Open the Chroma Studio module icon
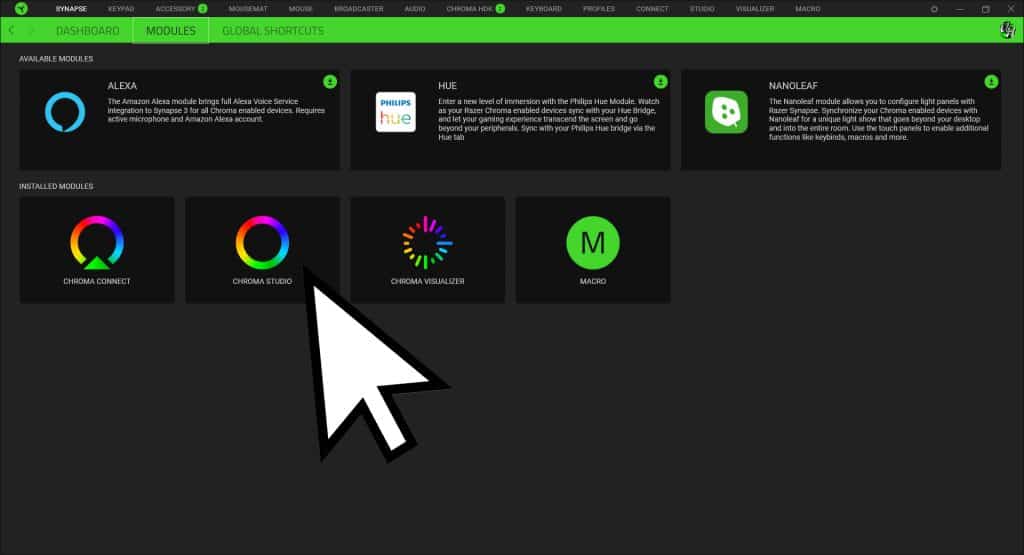This screenshot has width=1024, height=555. (262, 242)
